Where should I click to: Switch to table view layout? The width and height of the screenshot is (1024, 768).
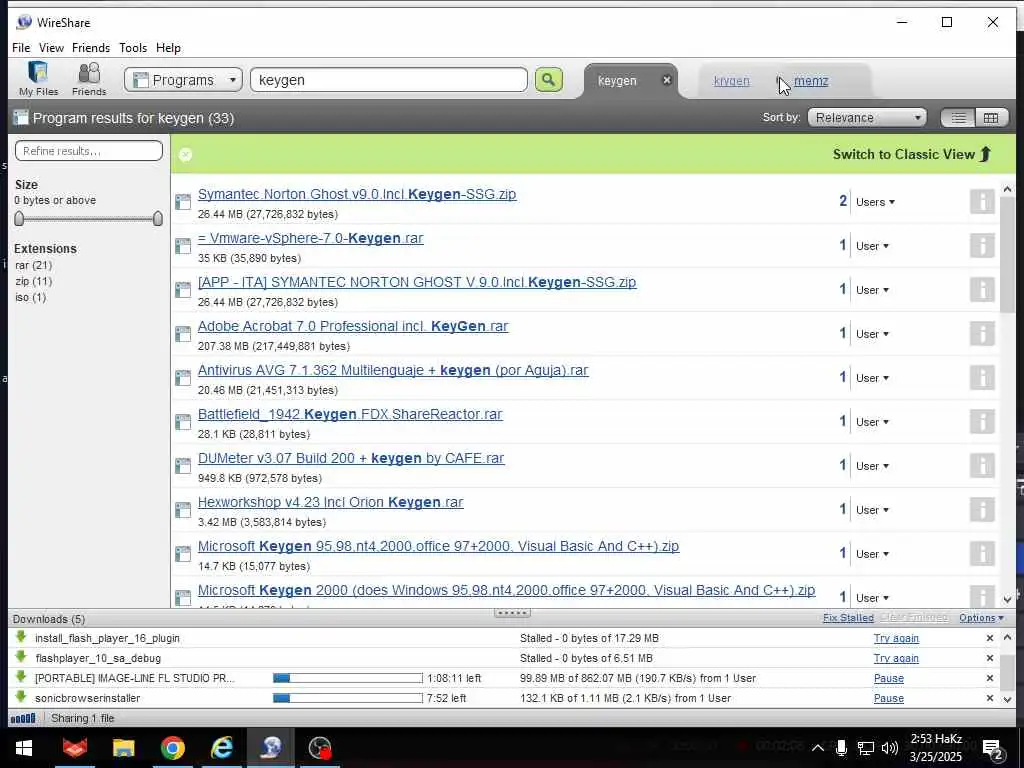991,118
